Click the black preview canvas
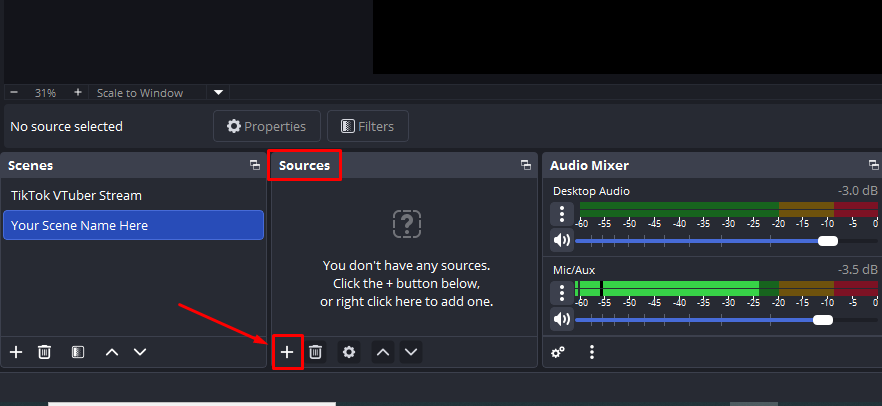Image resolution: width=882 pixels, height=406 pixels. 627,37
